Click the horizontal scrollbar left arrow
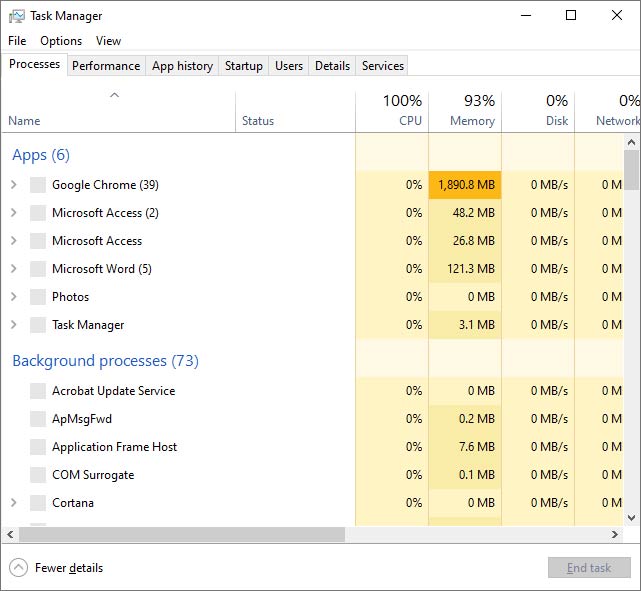 click(10, 535)
